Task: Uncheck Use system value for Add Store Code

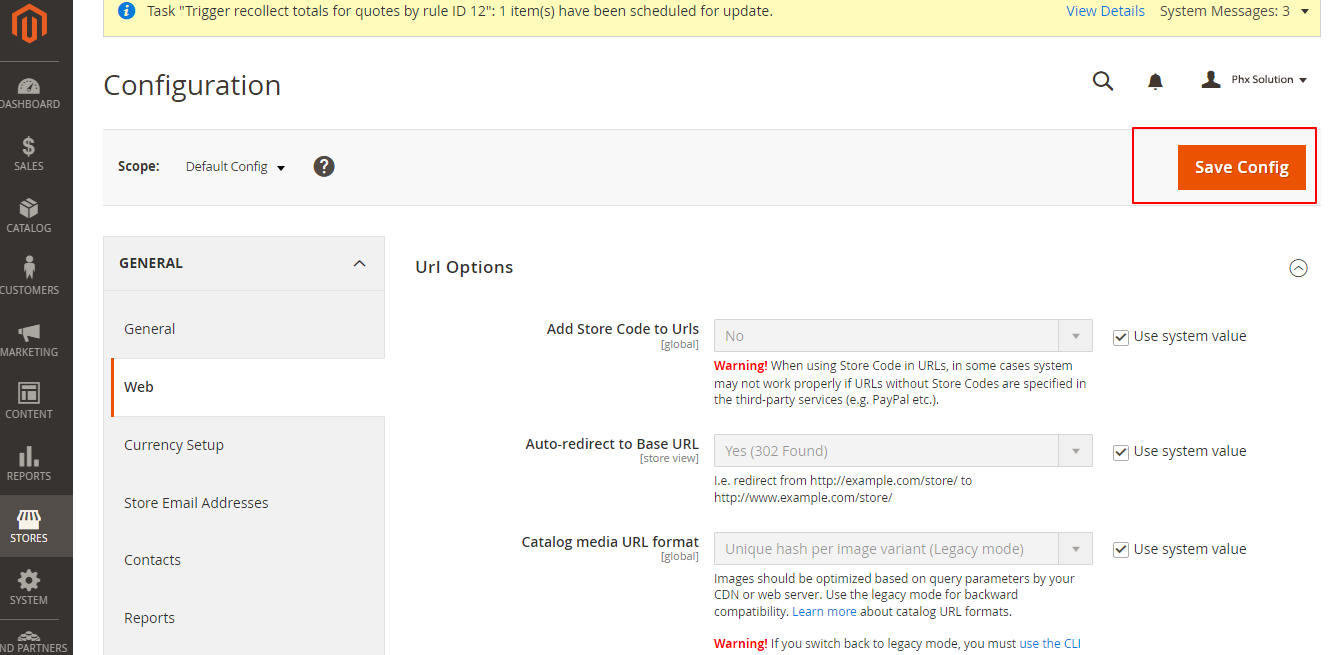Action: coord(1121,337)
